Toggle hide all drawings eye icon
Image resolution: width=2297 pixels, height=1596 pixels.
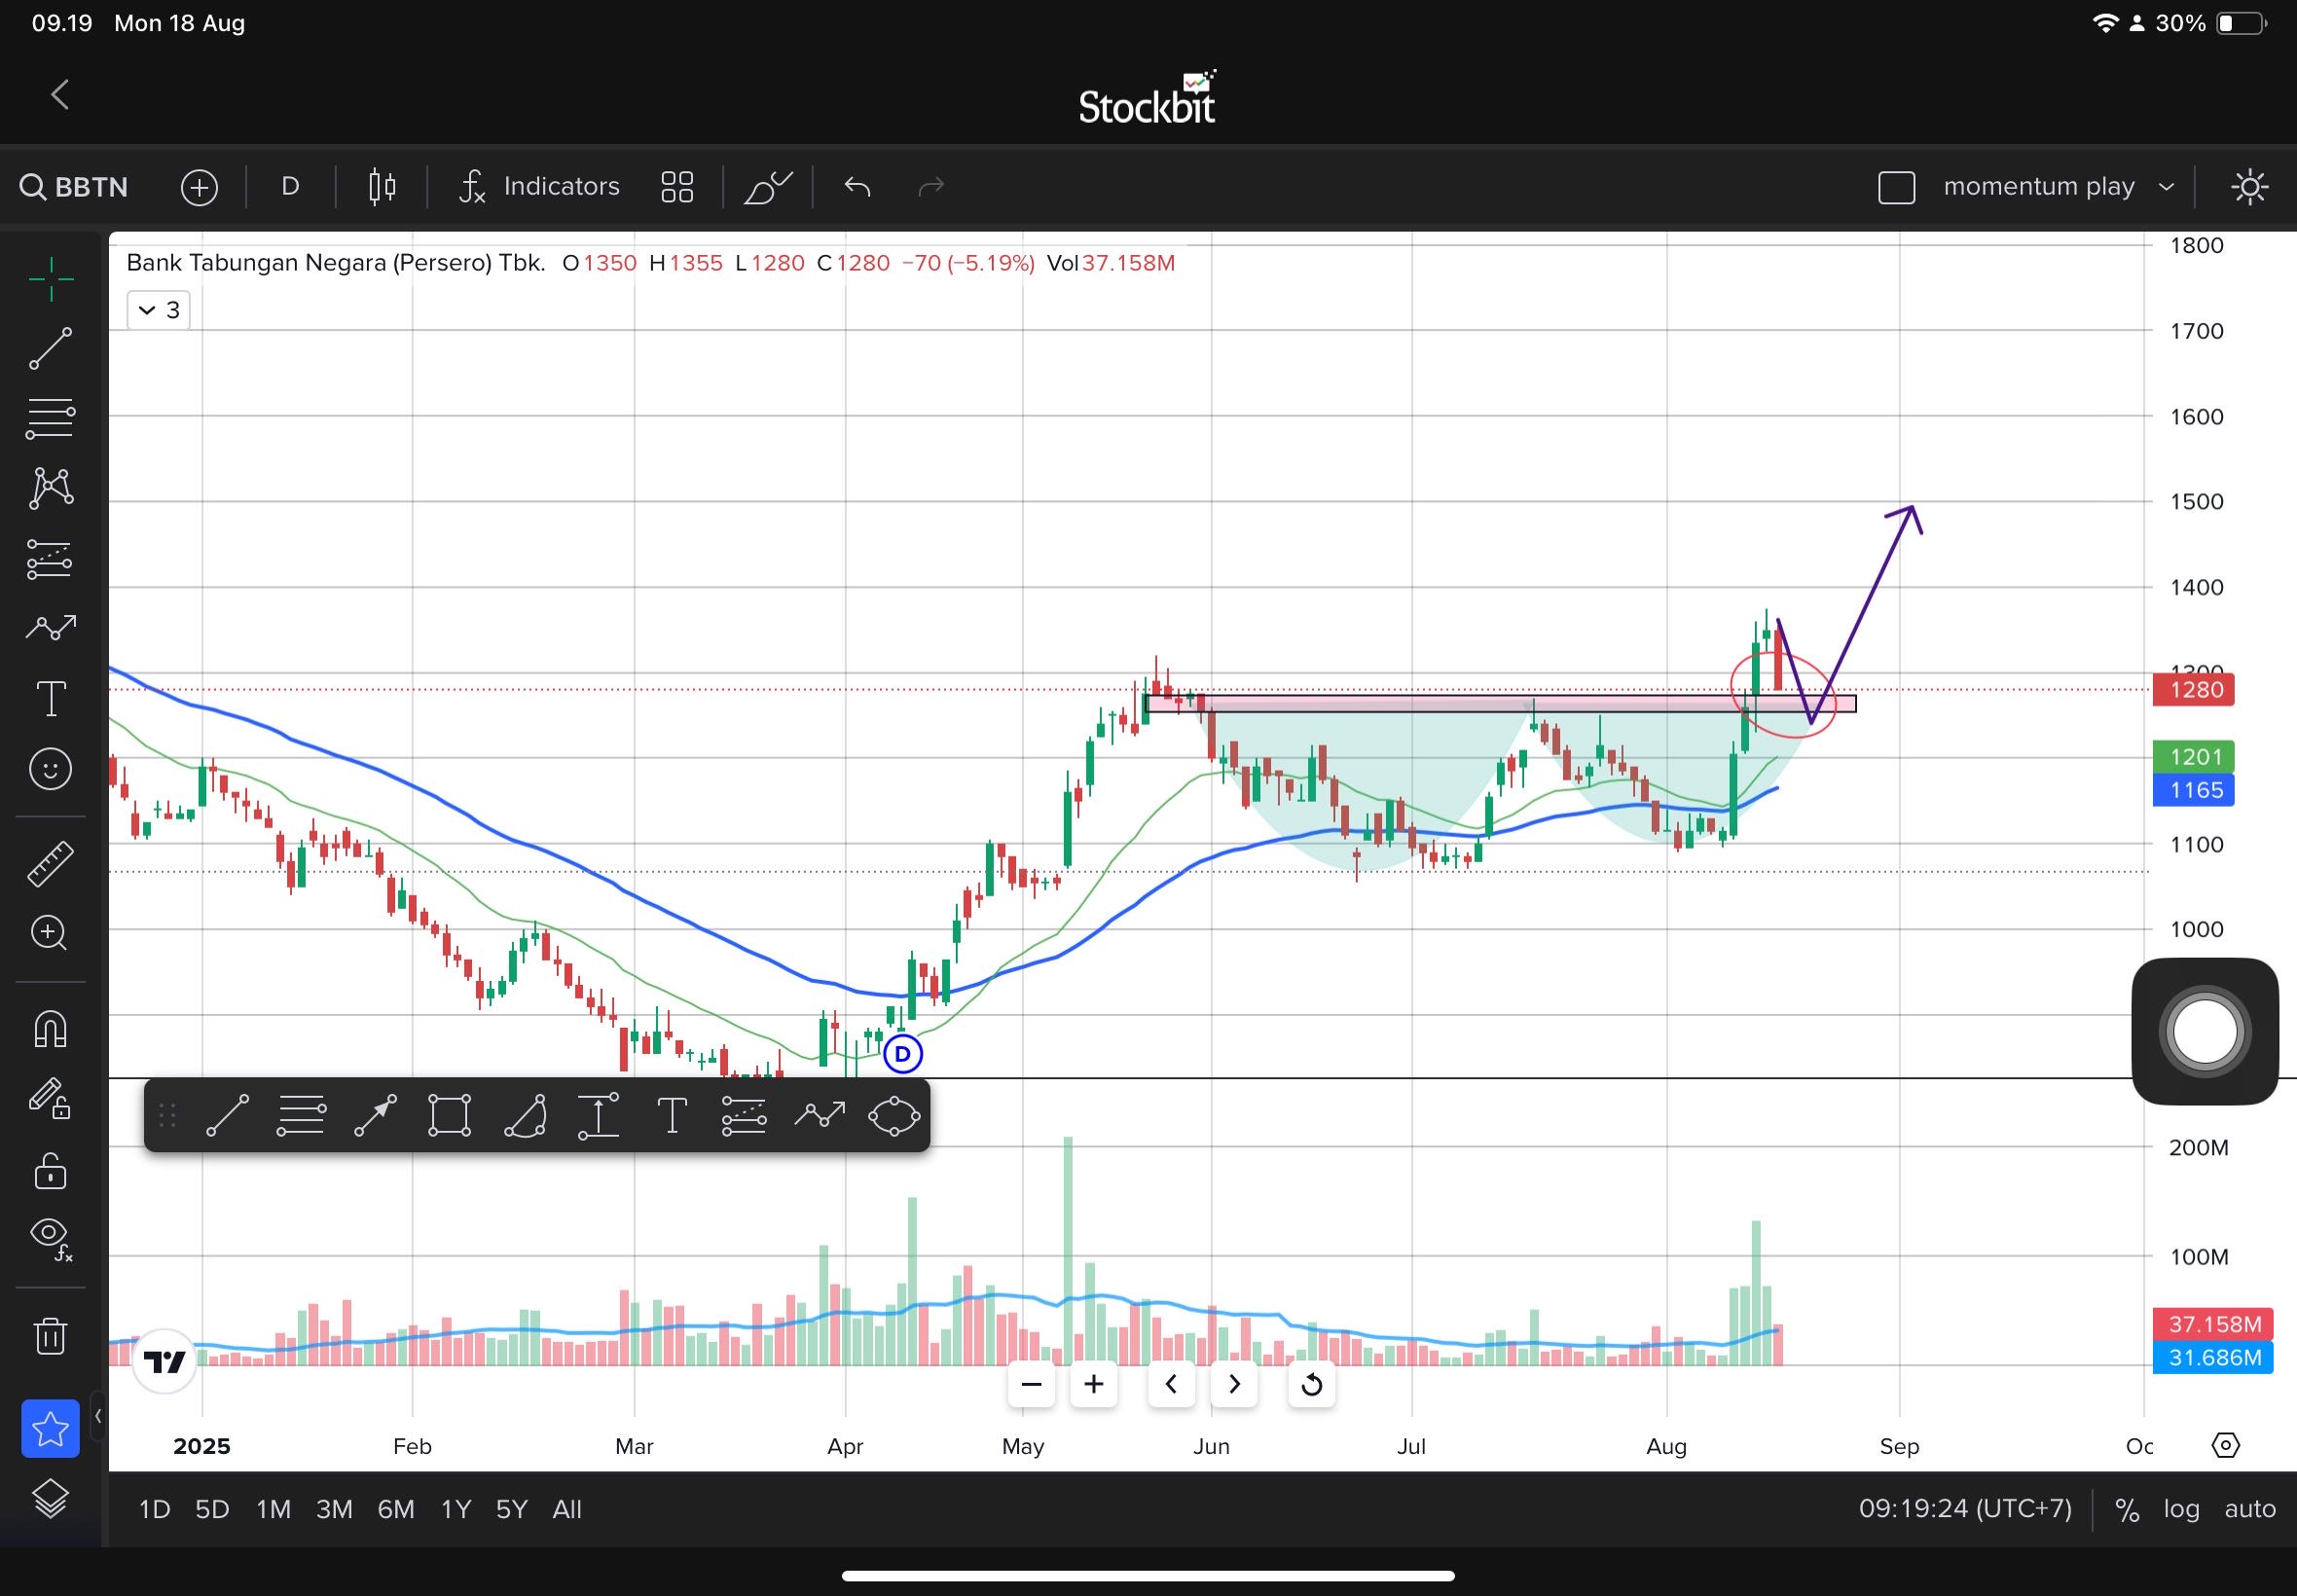[52, 1239]
